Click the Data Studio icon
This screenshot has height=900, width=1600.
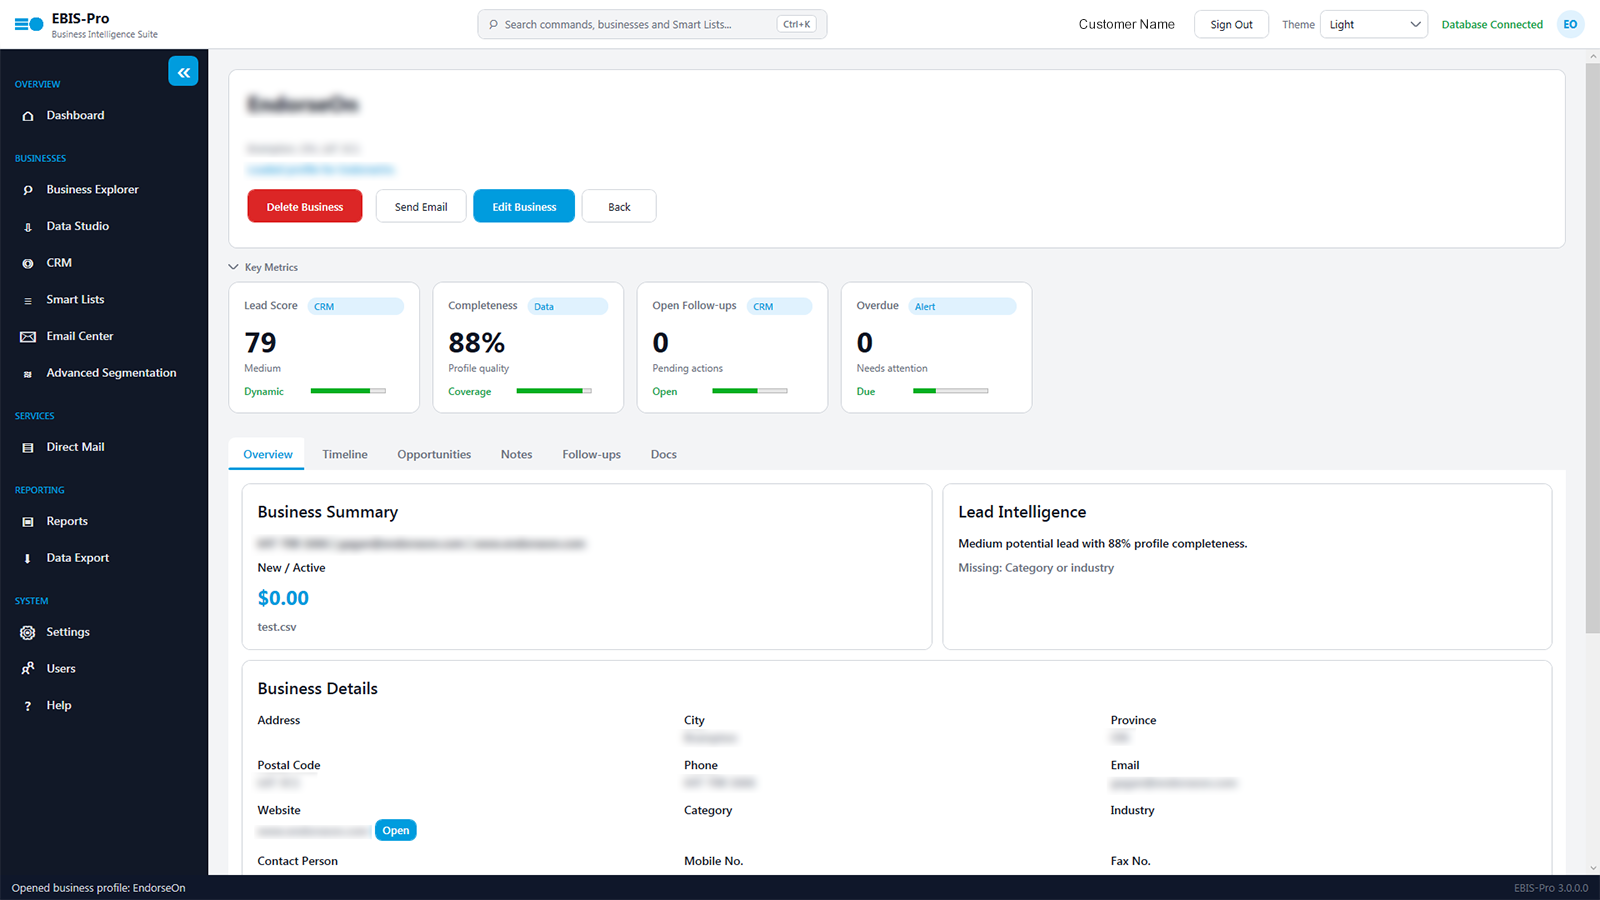tap(28, 227)
